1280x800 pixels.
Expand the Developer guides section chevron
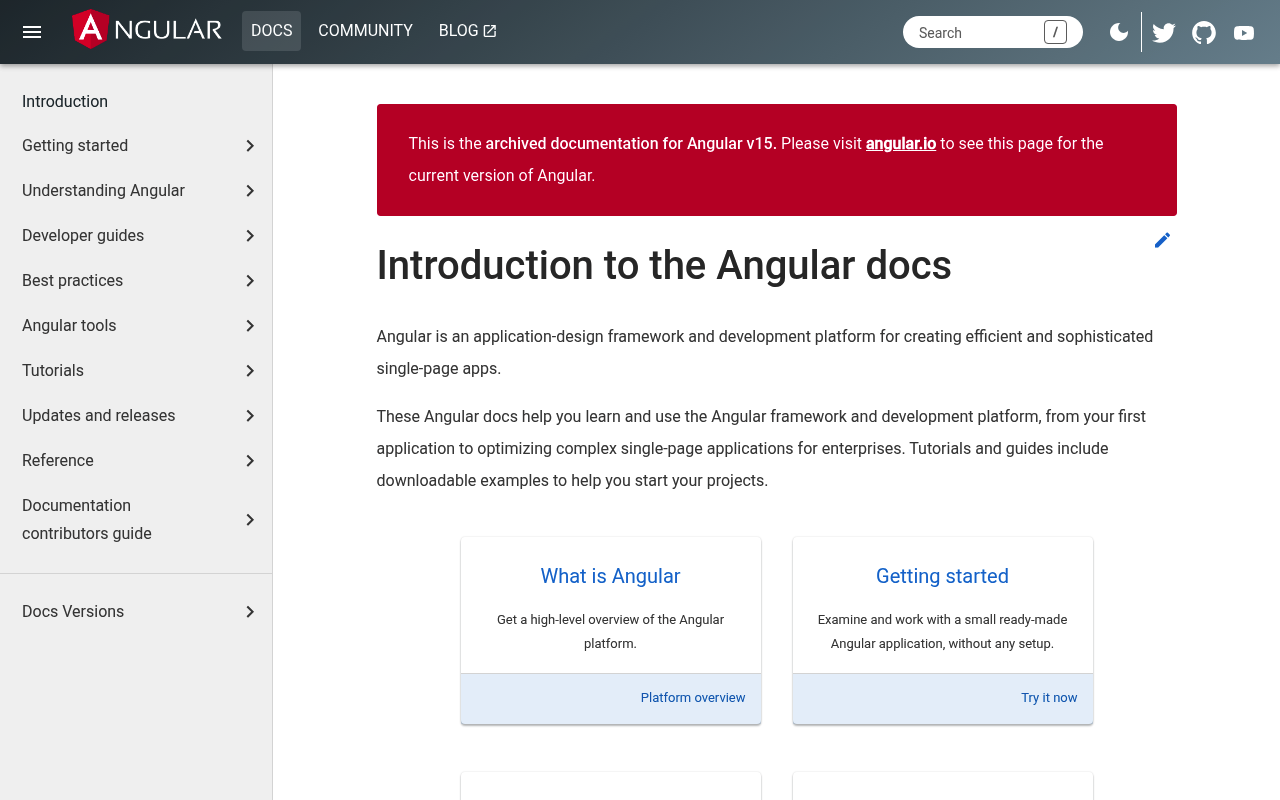coord(250,236)
